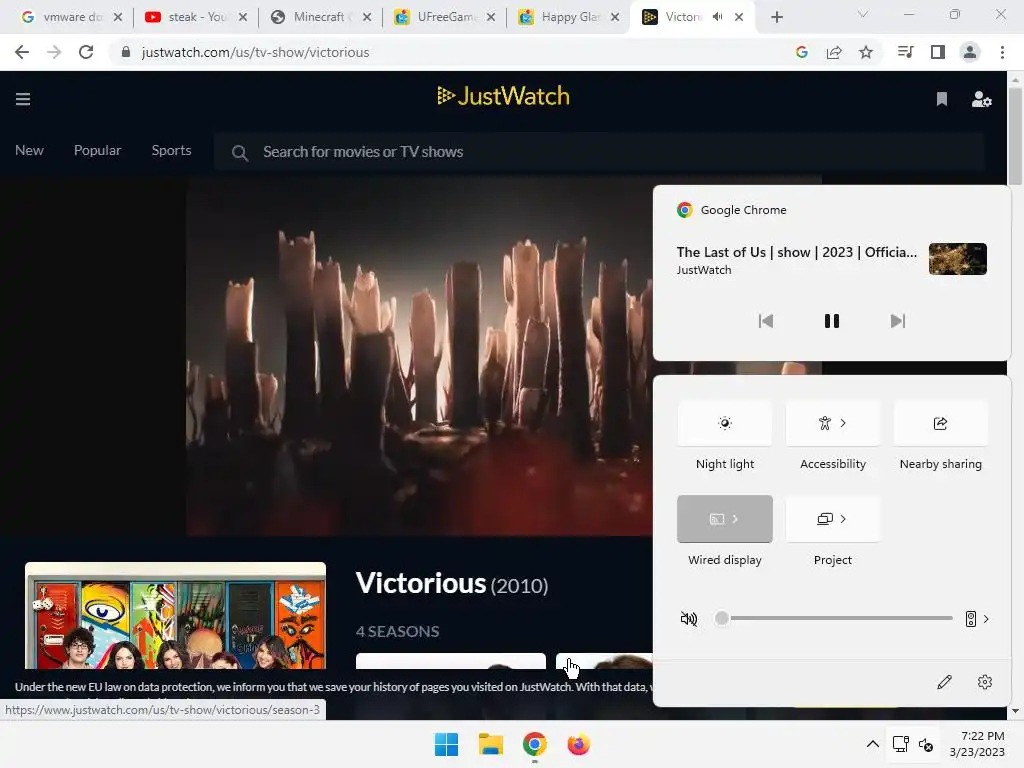Click the Google icon in address bar
1024x768 pixels.
[802, 52]
